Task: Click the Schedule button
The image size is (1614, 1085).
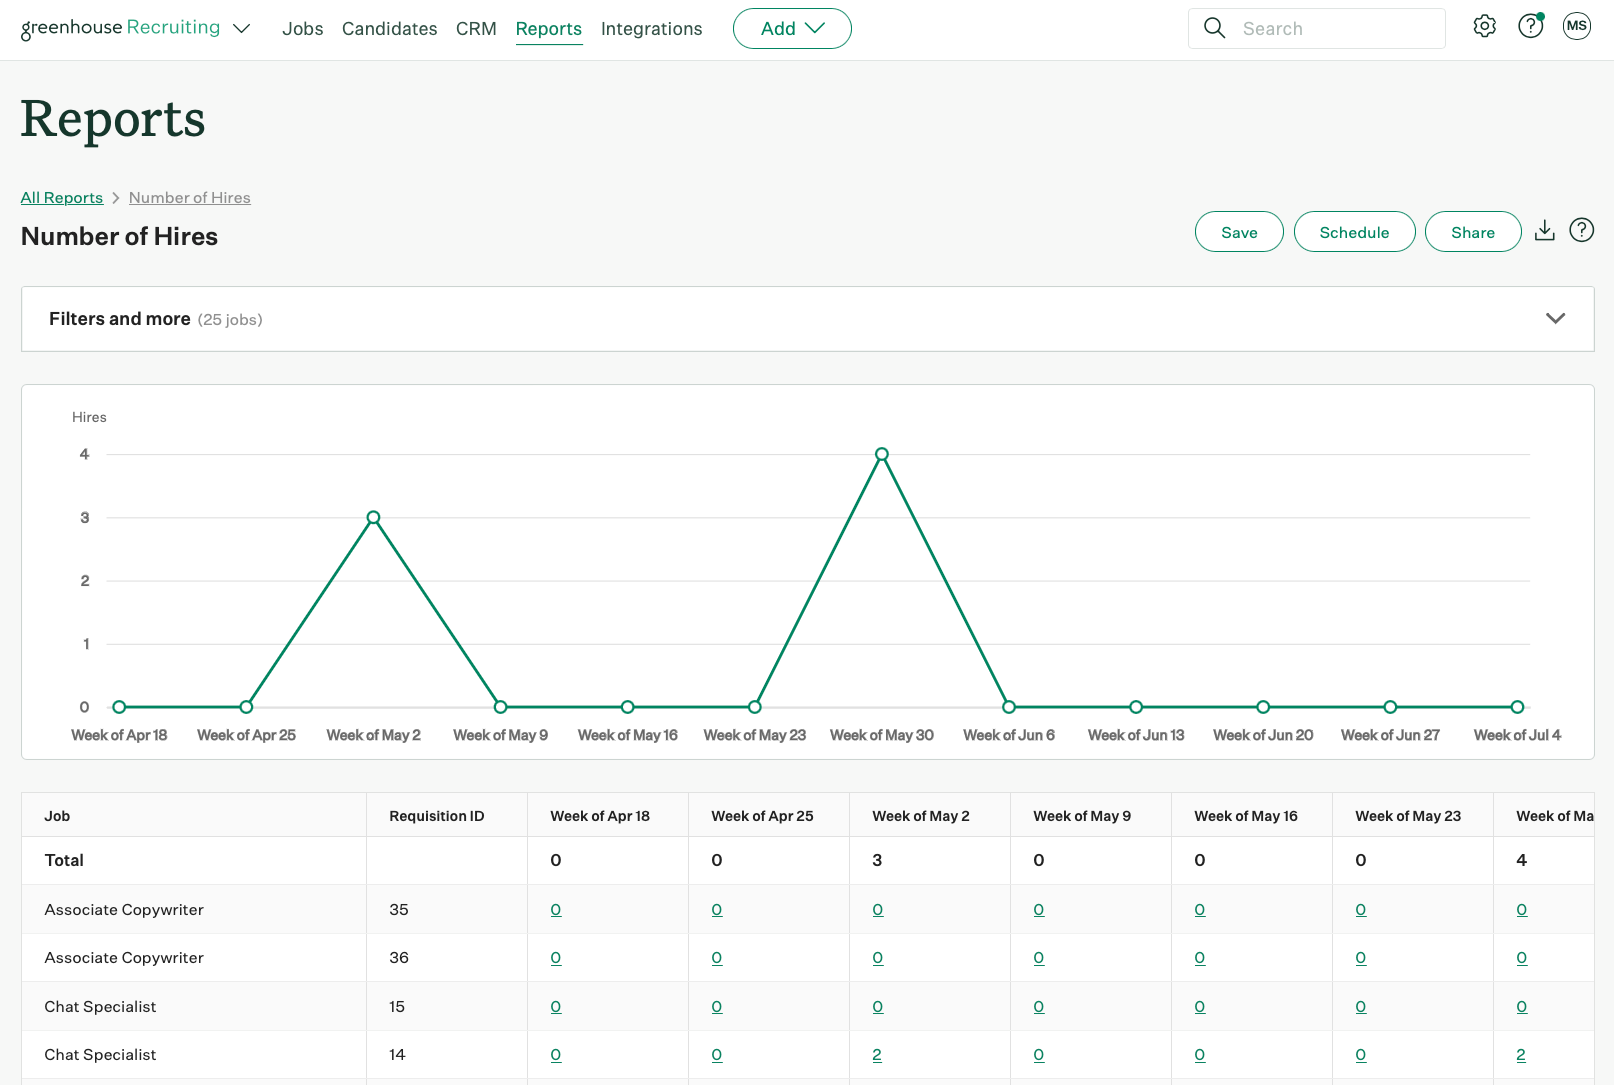Action: pos(1354,231)
